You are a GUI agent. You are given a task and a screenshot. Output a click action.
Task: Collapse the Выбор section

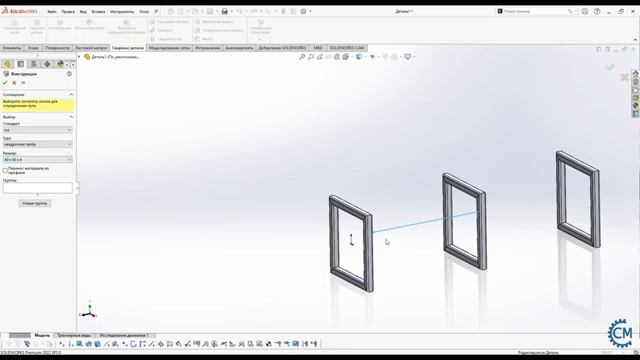71,117
